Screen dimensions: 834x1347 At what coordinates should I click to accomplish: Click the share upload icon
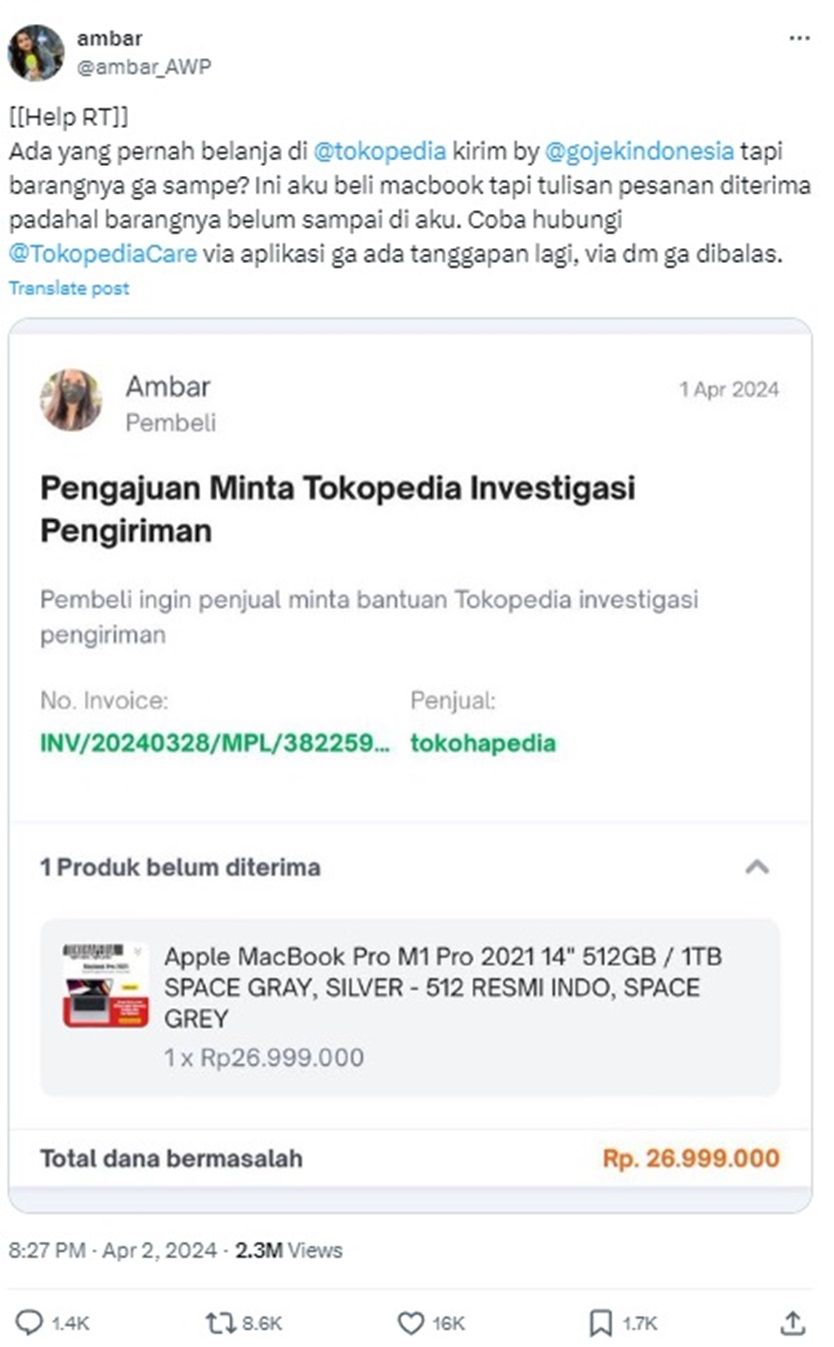(x=792, y=1323)
